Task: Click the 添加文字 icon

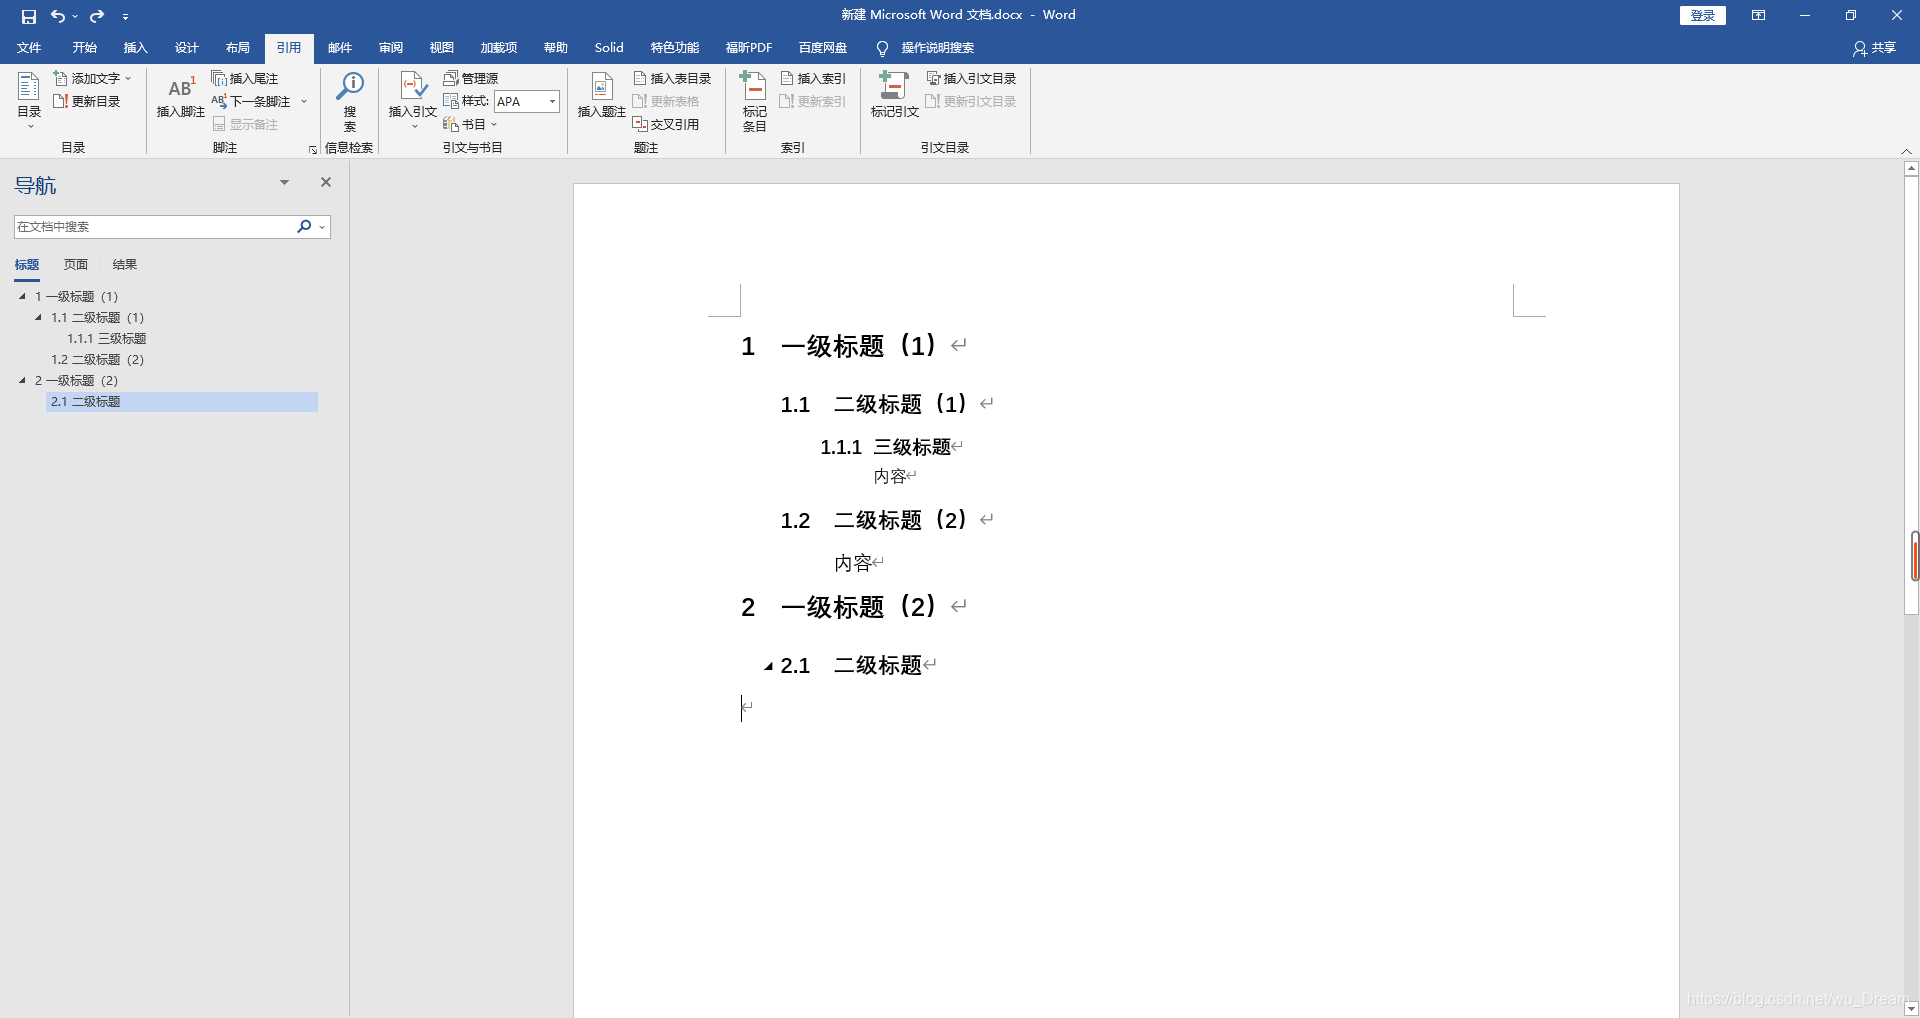Action: coord(61,78)
